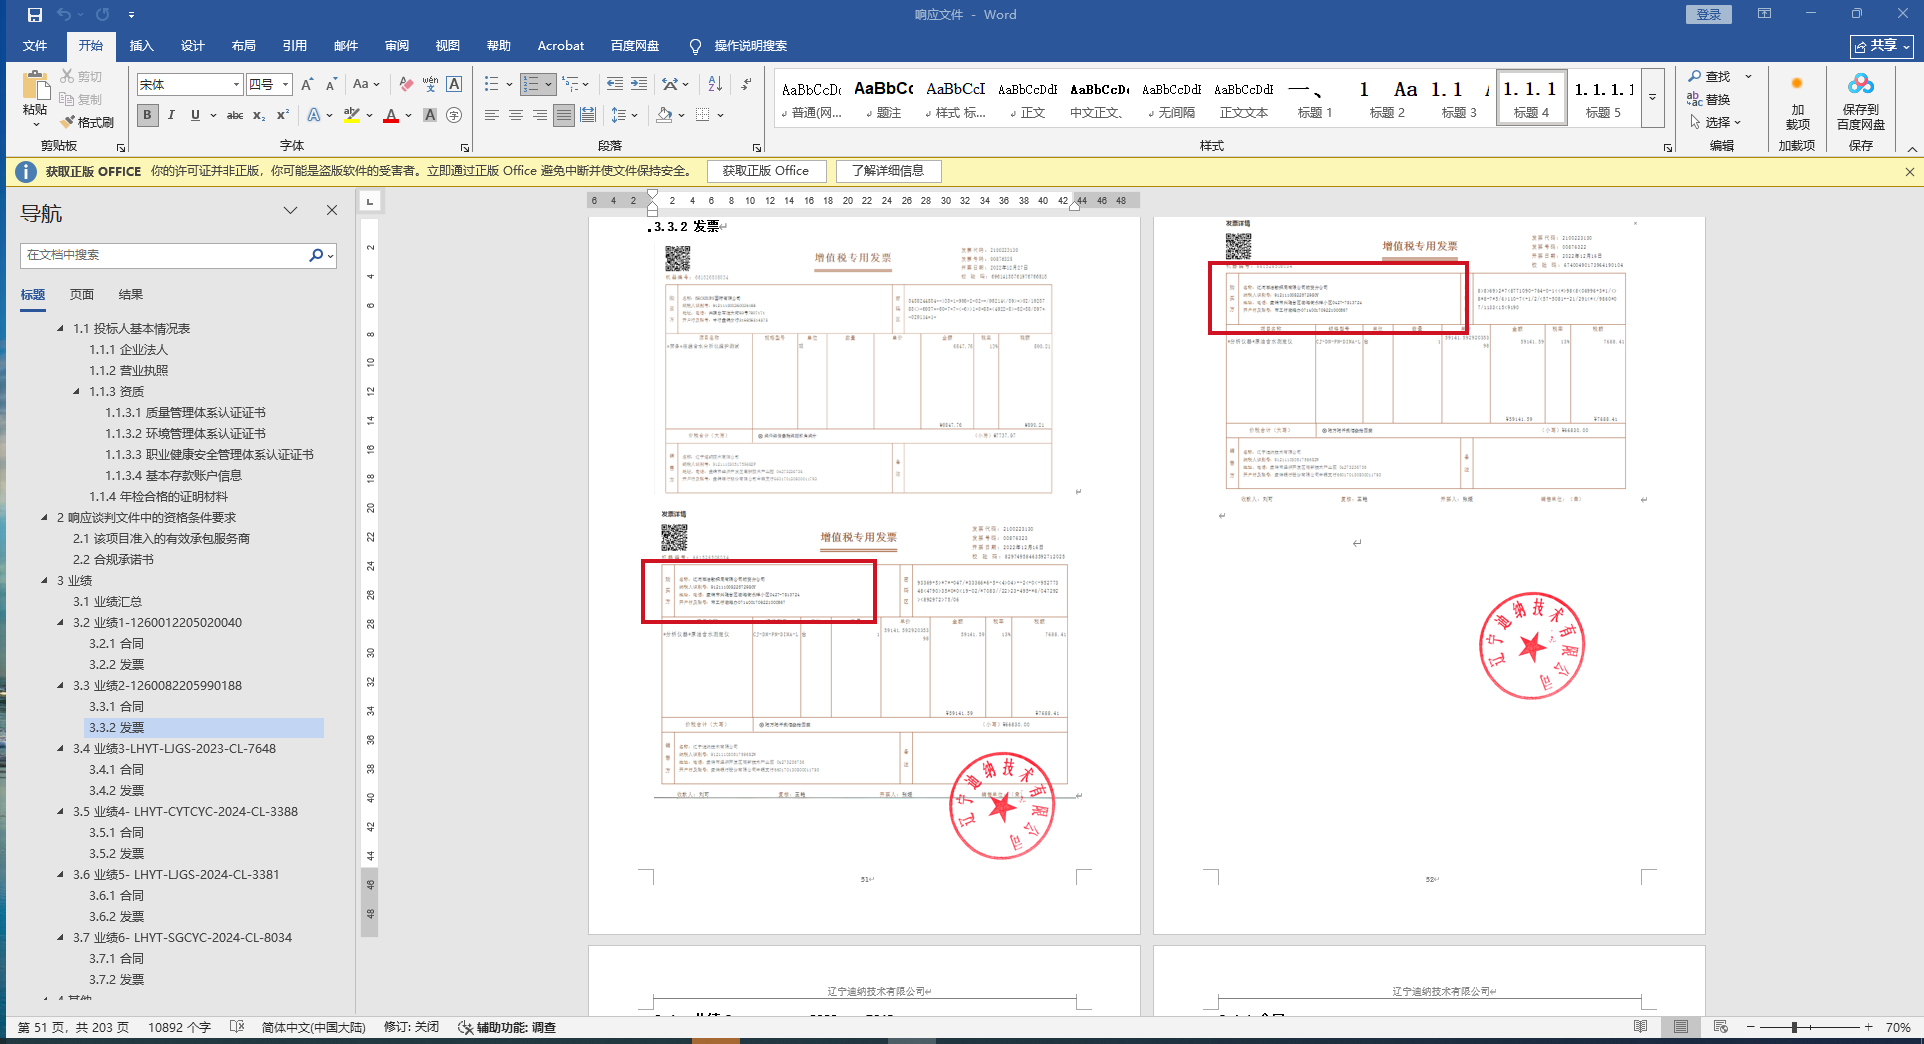Viewport: 1924px width, 1044px height.
Task: Click the Save icon in title bar
Action: pyautogui.click(x=35, y=15)
